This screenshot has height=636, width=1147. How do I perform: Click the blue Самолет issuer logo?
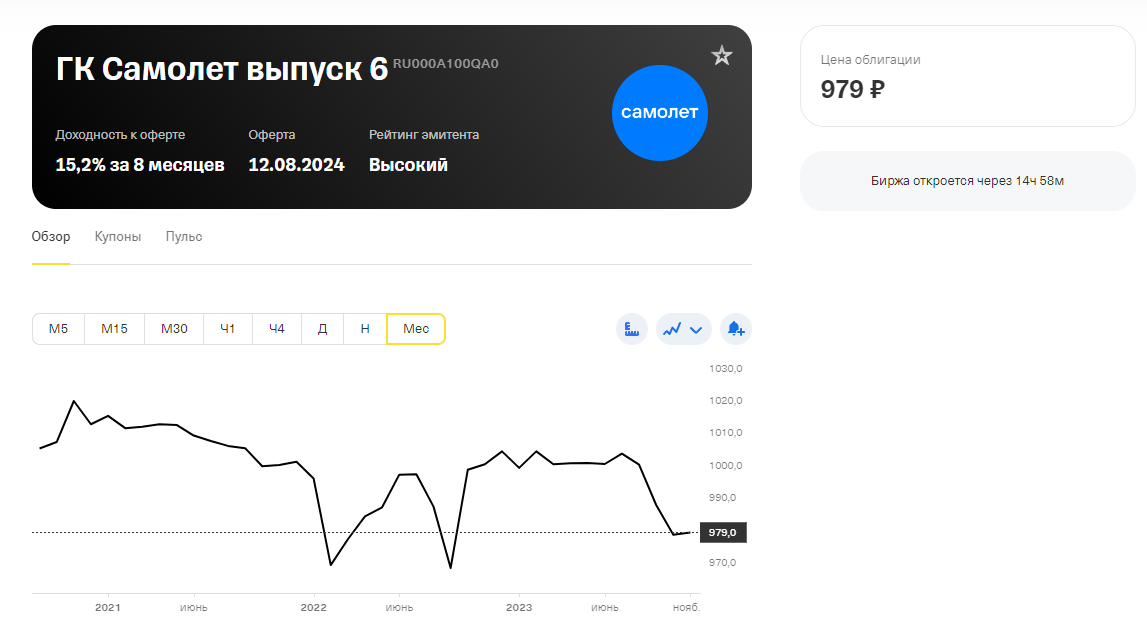point(660,113)
